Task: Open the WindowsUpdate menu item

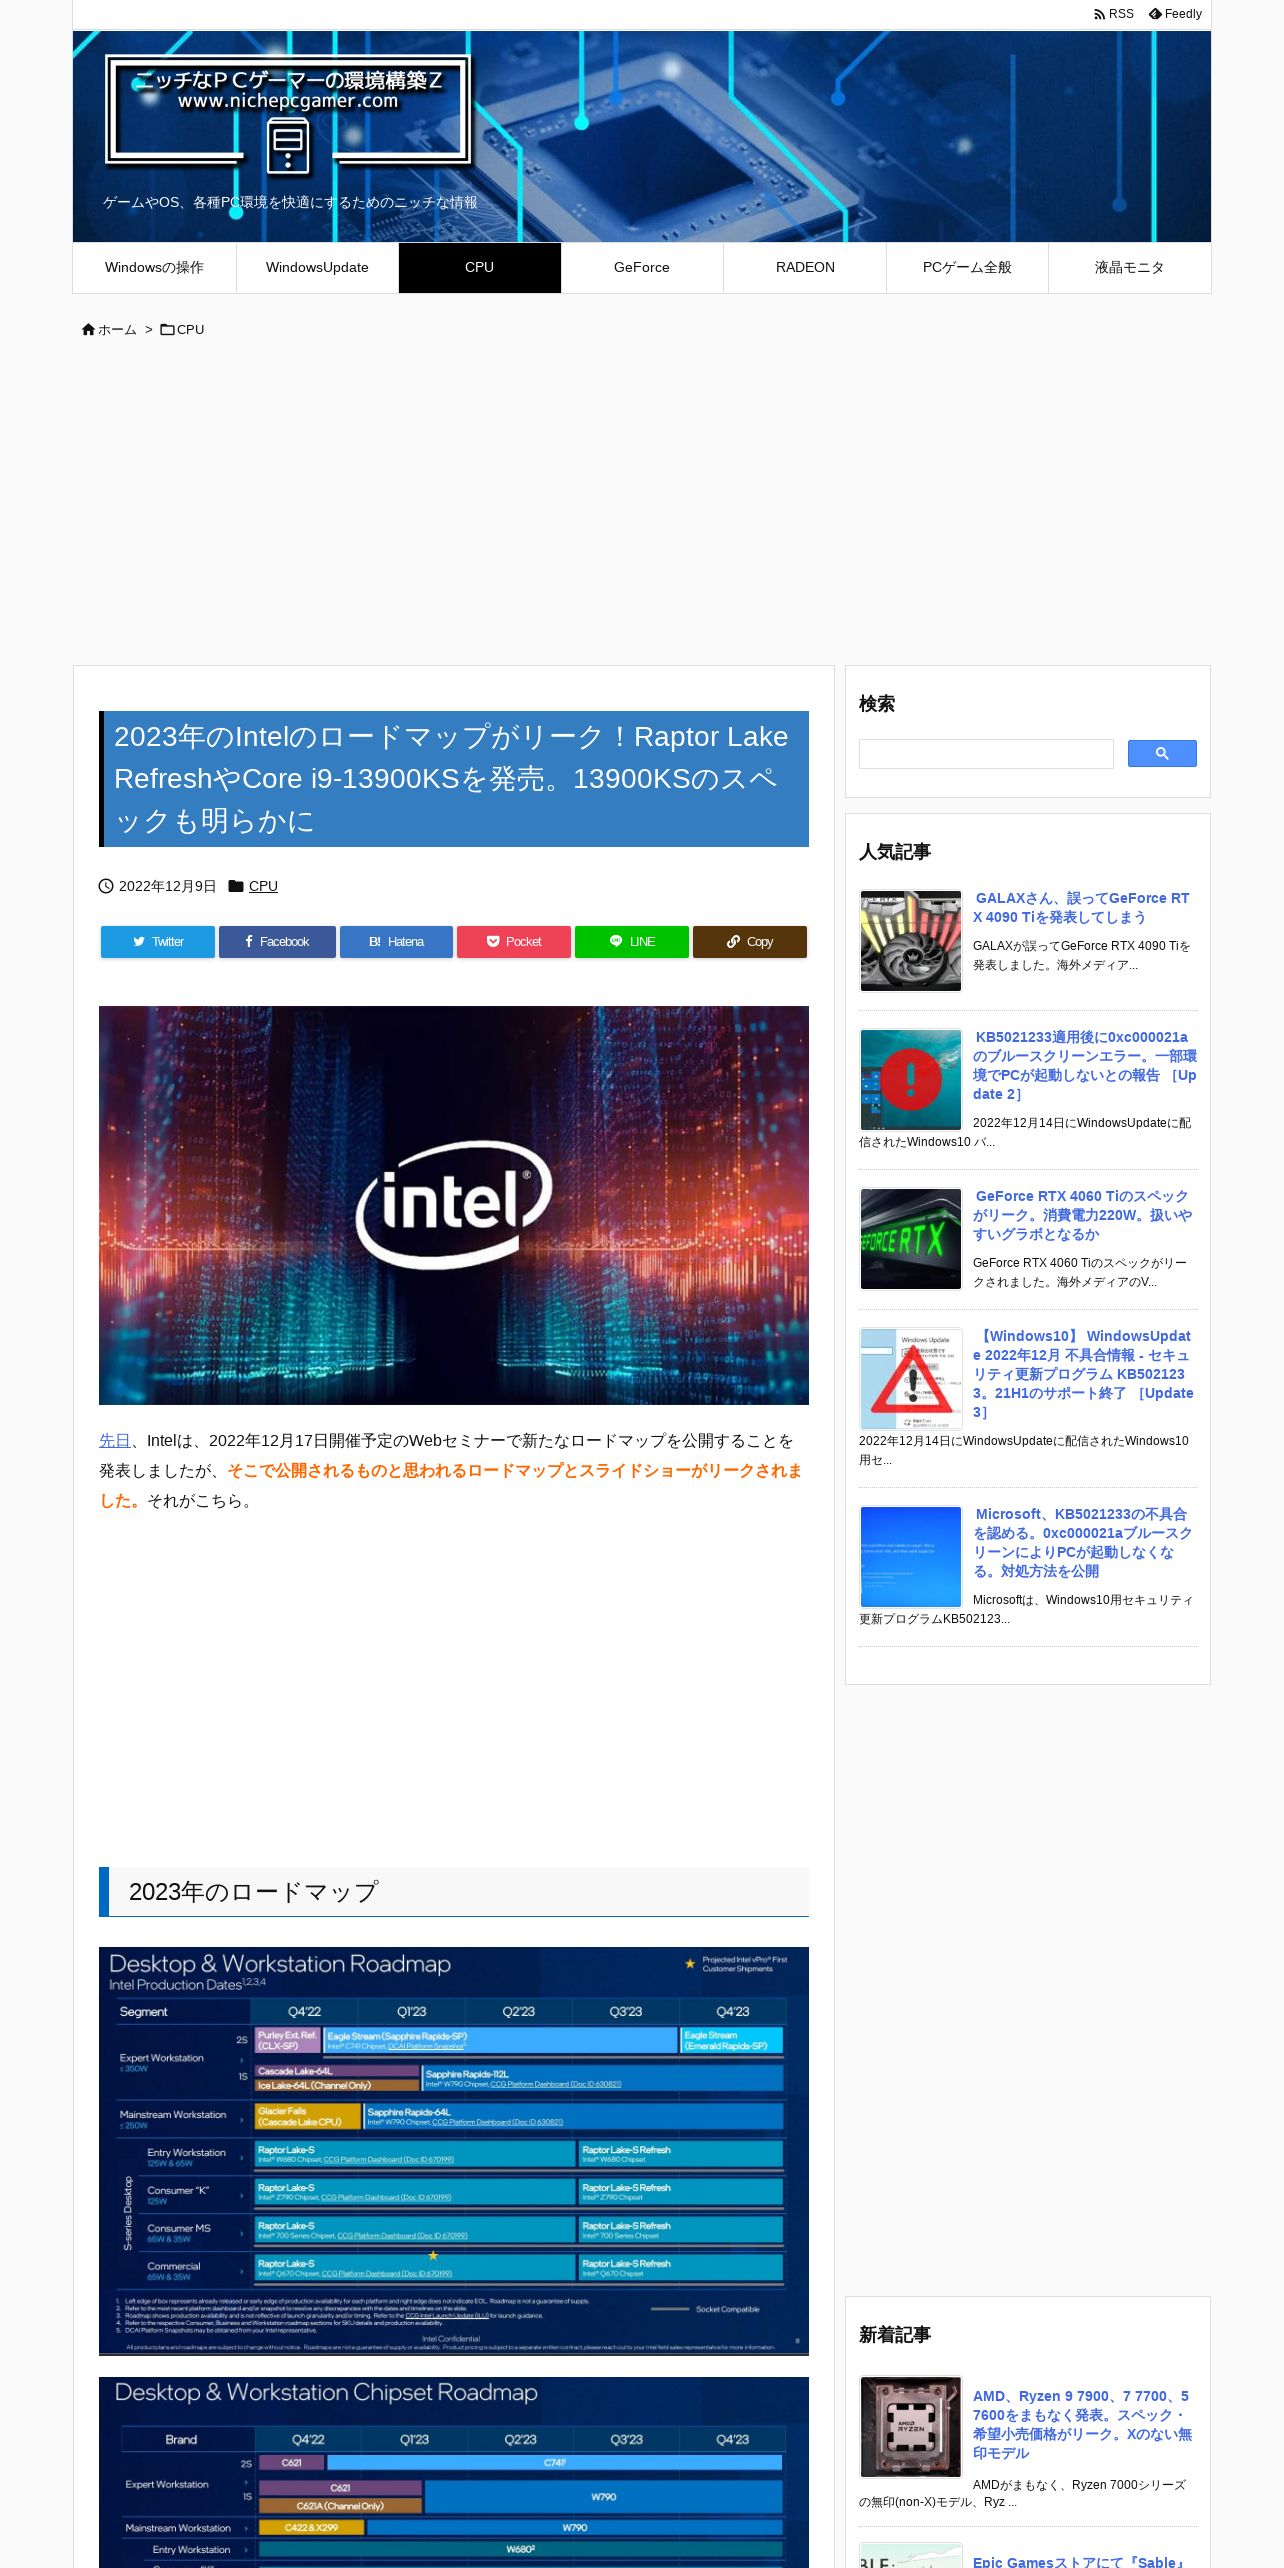Action: click(x=317, y=268)
